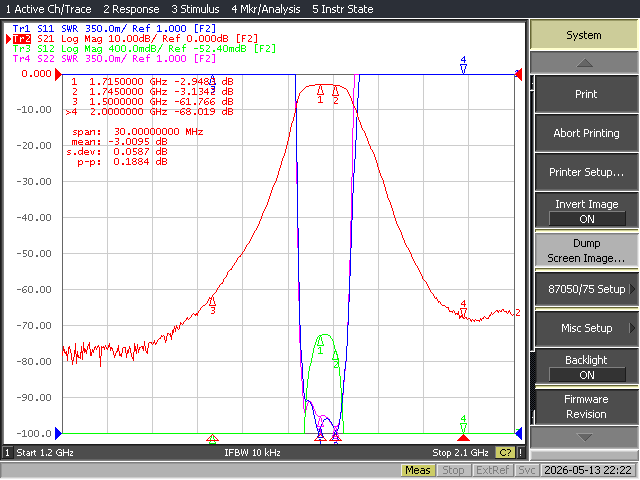Click Meas status indicator
Viewport: 640px width, 480px height.
tap(418, 470)
